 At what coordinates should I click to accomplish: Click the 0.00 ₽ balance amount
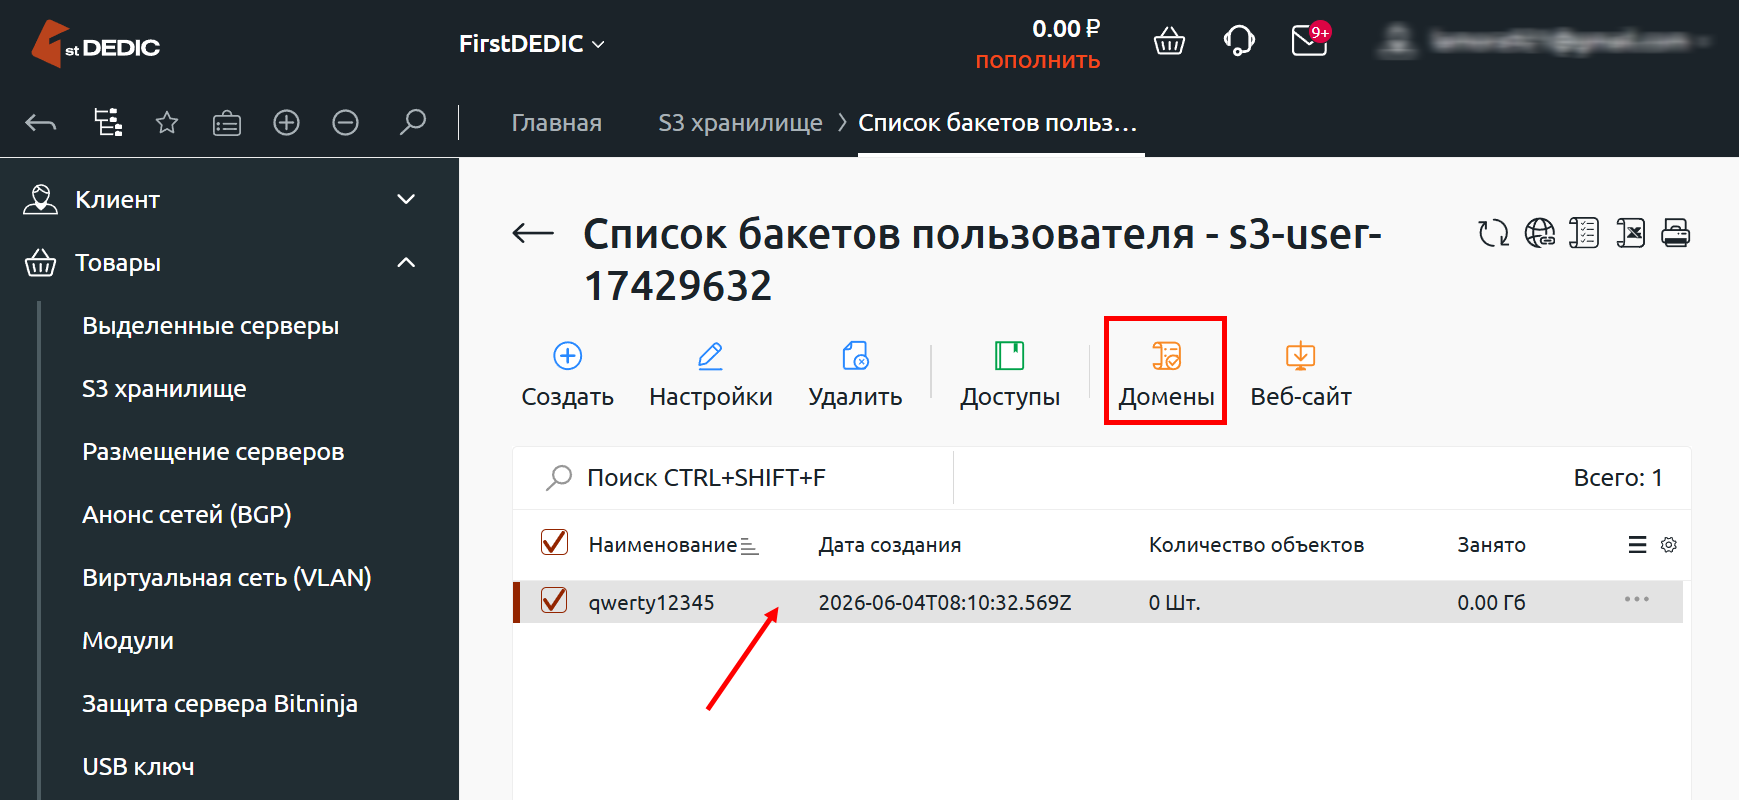pyautogui.click(x=1066, y=29)
